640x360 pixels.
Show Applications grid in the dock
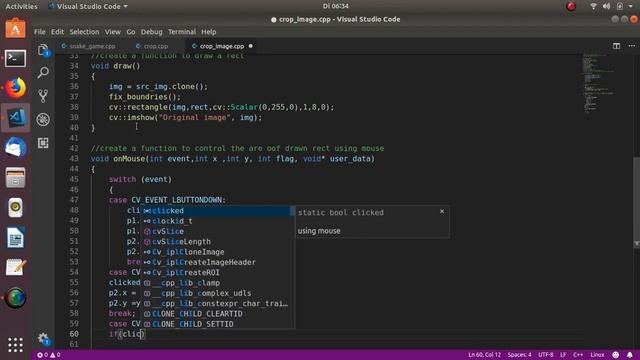point(16,345)
